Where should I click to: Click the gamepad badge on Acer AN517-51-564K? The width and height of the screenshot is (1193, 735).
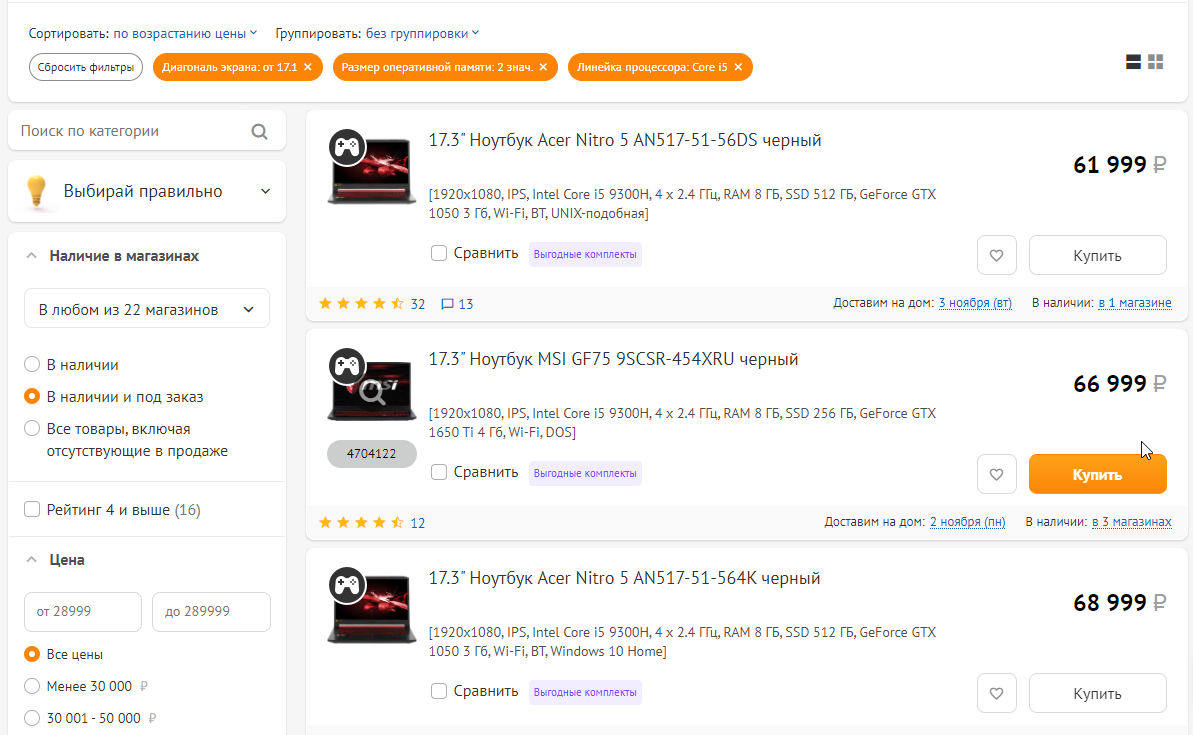tap(348, 585)
